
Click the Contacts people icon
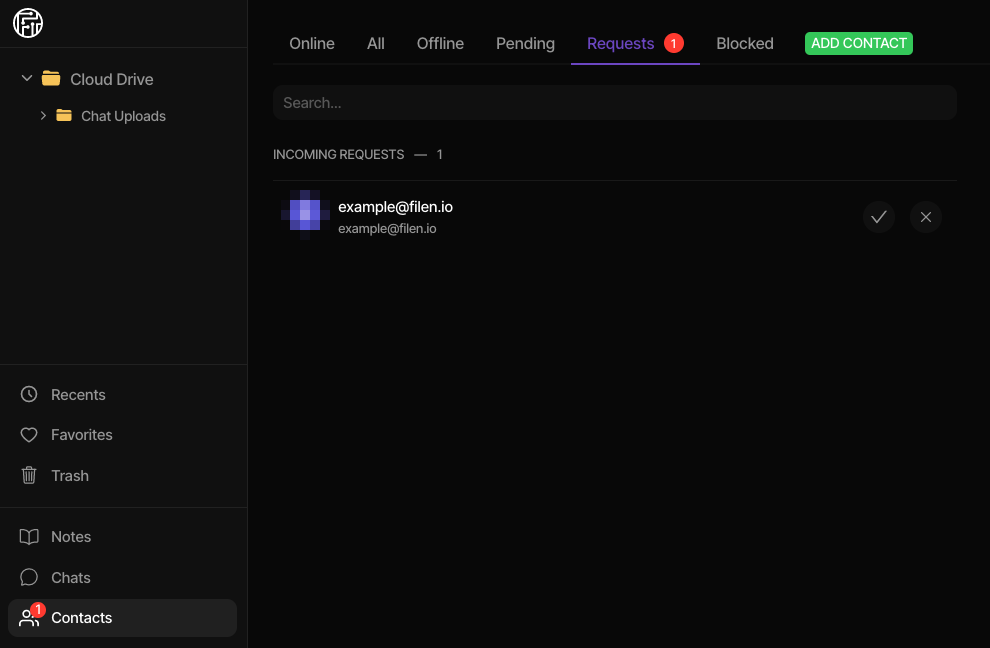[x=28, y=618]
